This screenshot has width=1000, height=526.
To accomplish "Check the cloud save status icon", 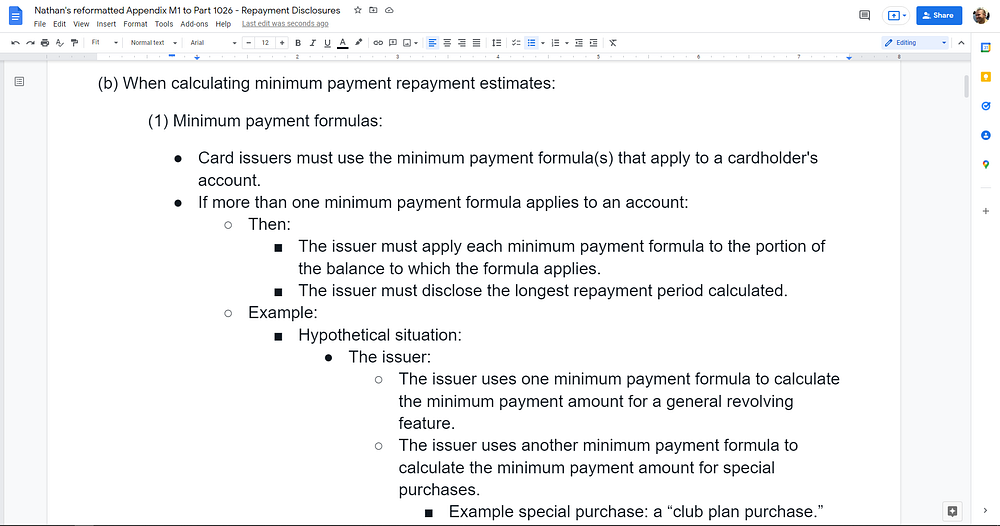I will pos(389,10).
